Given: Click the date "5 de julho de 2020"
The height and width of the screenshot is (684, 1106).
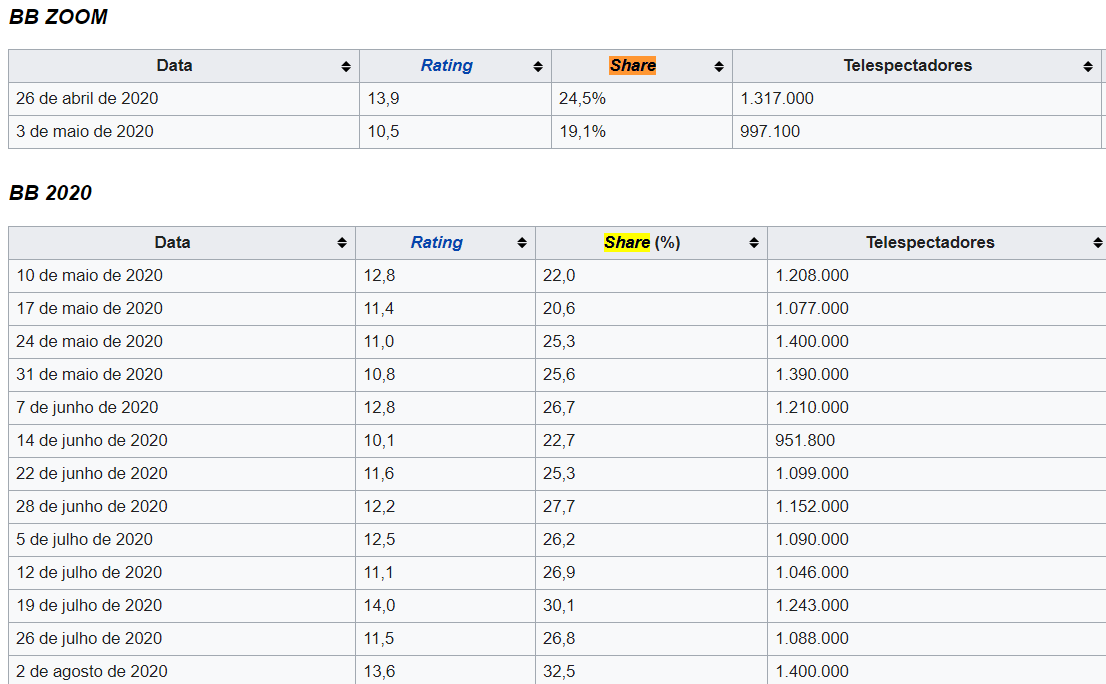Looking at the screenshot, I should [x=84, y=540].
